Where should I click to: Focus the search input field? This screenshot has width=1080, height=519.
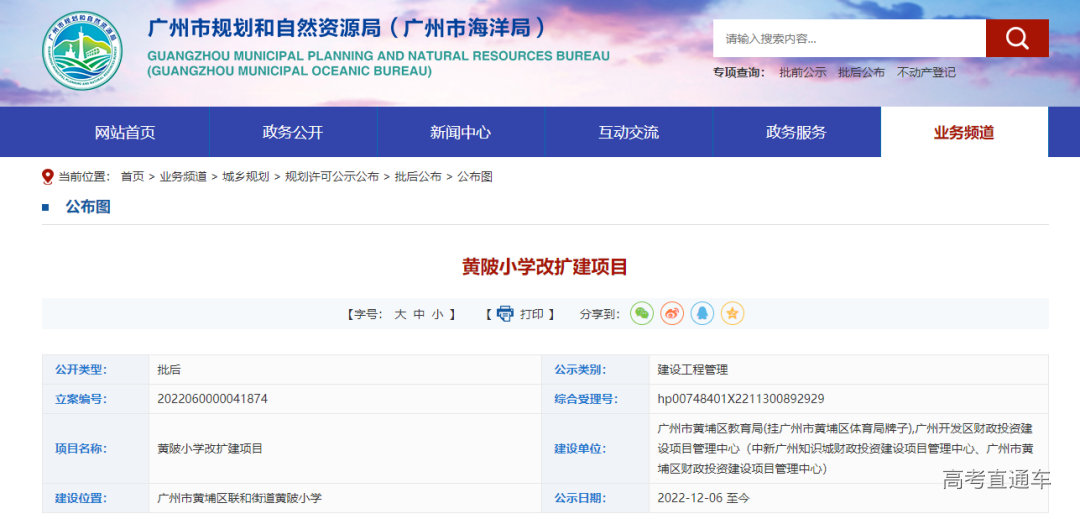point(850,39)
